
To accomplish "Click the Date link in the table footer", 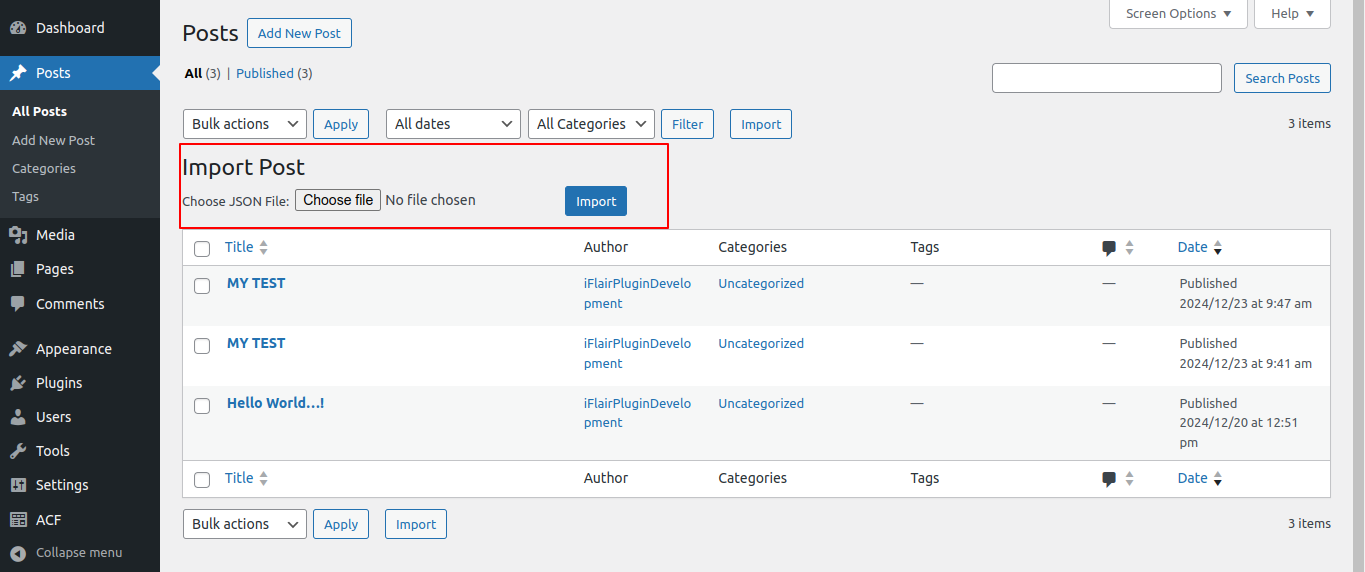I will pos(1192,478).
